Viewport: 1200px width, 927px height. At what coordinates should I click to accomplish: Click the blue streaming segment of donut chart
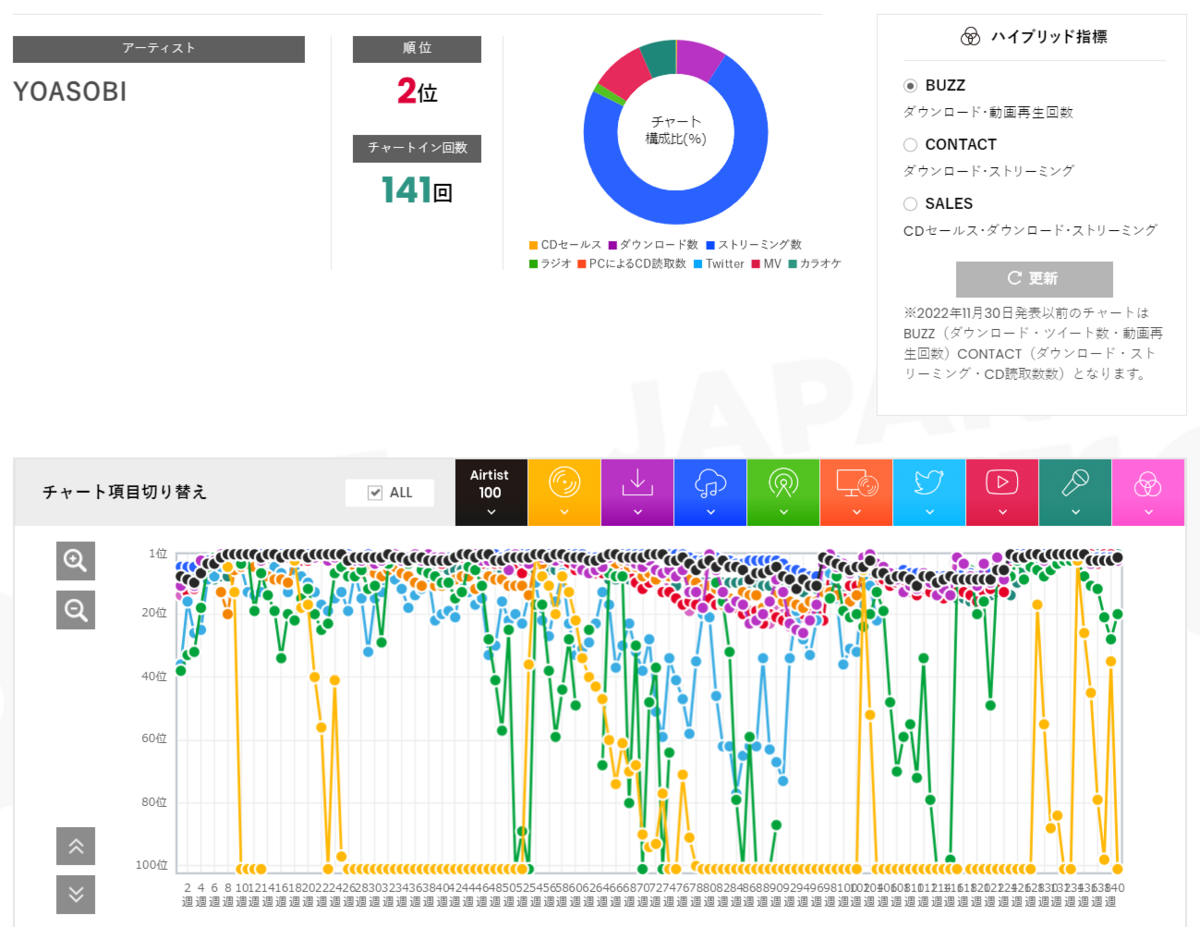point(690,208)
